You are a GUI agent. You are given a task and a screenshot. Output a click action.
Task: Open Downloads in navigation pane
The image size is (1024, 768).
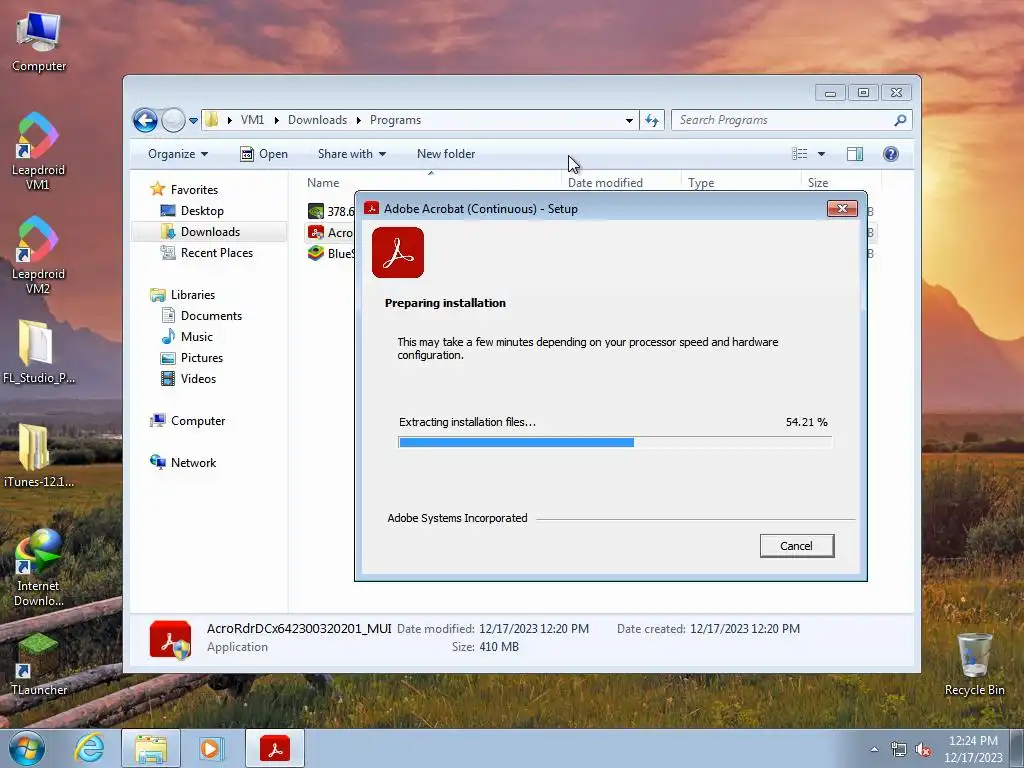tap(210, 232)
